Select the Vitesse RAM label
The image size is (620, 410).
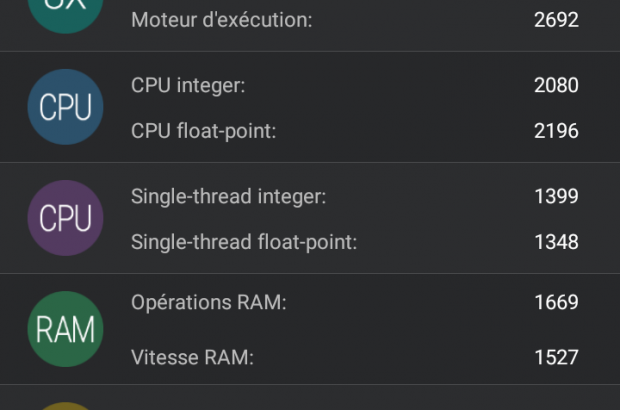click(x=192, y=357)
